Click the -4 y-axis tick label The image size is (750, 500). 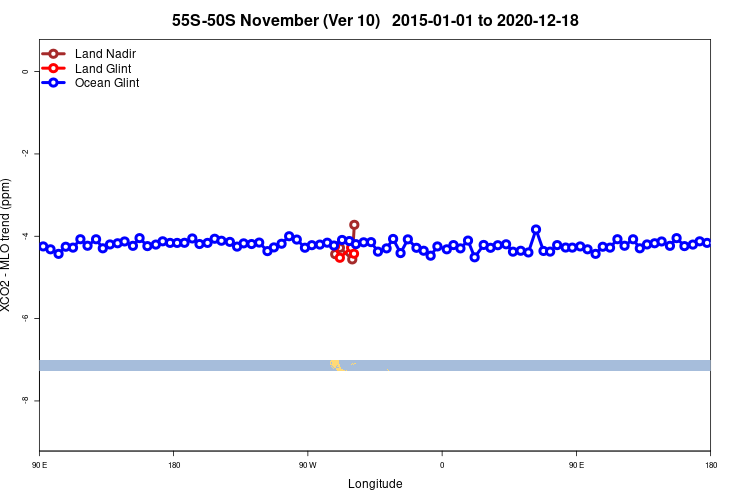25,236
